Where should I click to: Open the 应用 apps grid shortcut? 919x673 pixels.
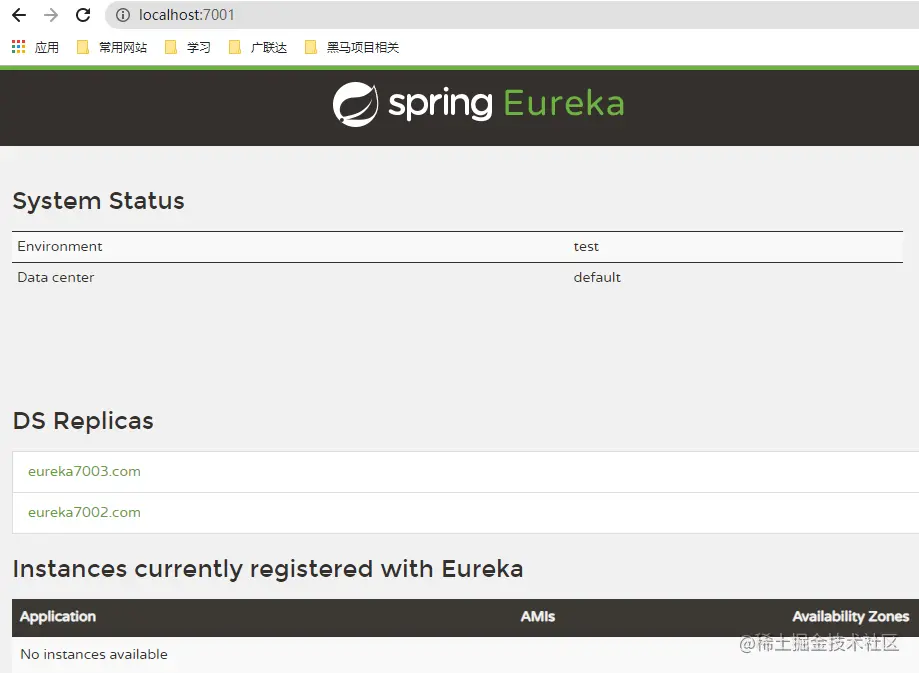coord(35,47)
